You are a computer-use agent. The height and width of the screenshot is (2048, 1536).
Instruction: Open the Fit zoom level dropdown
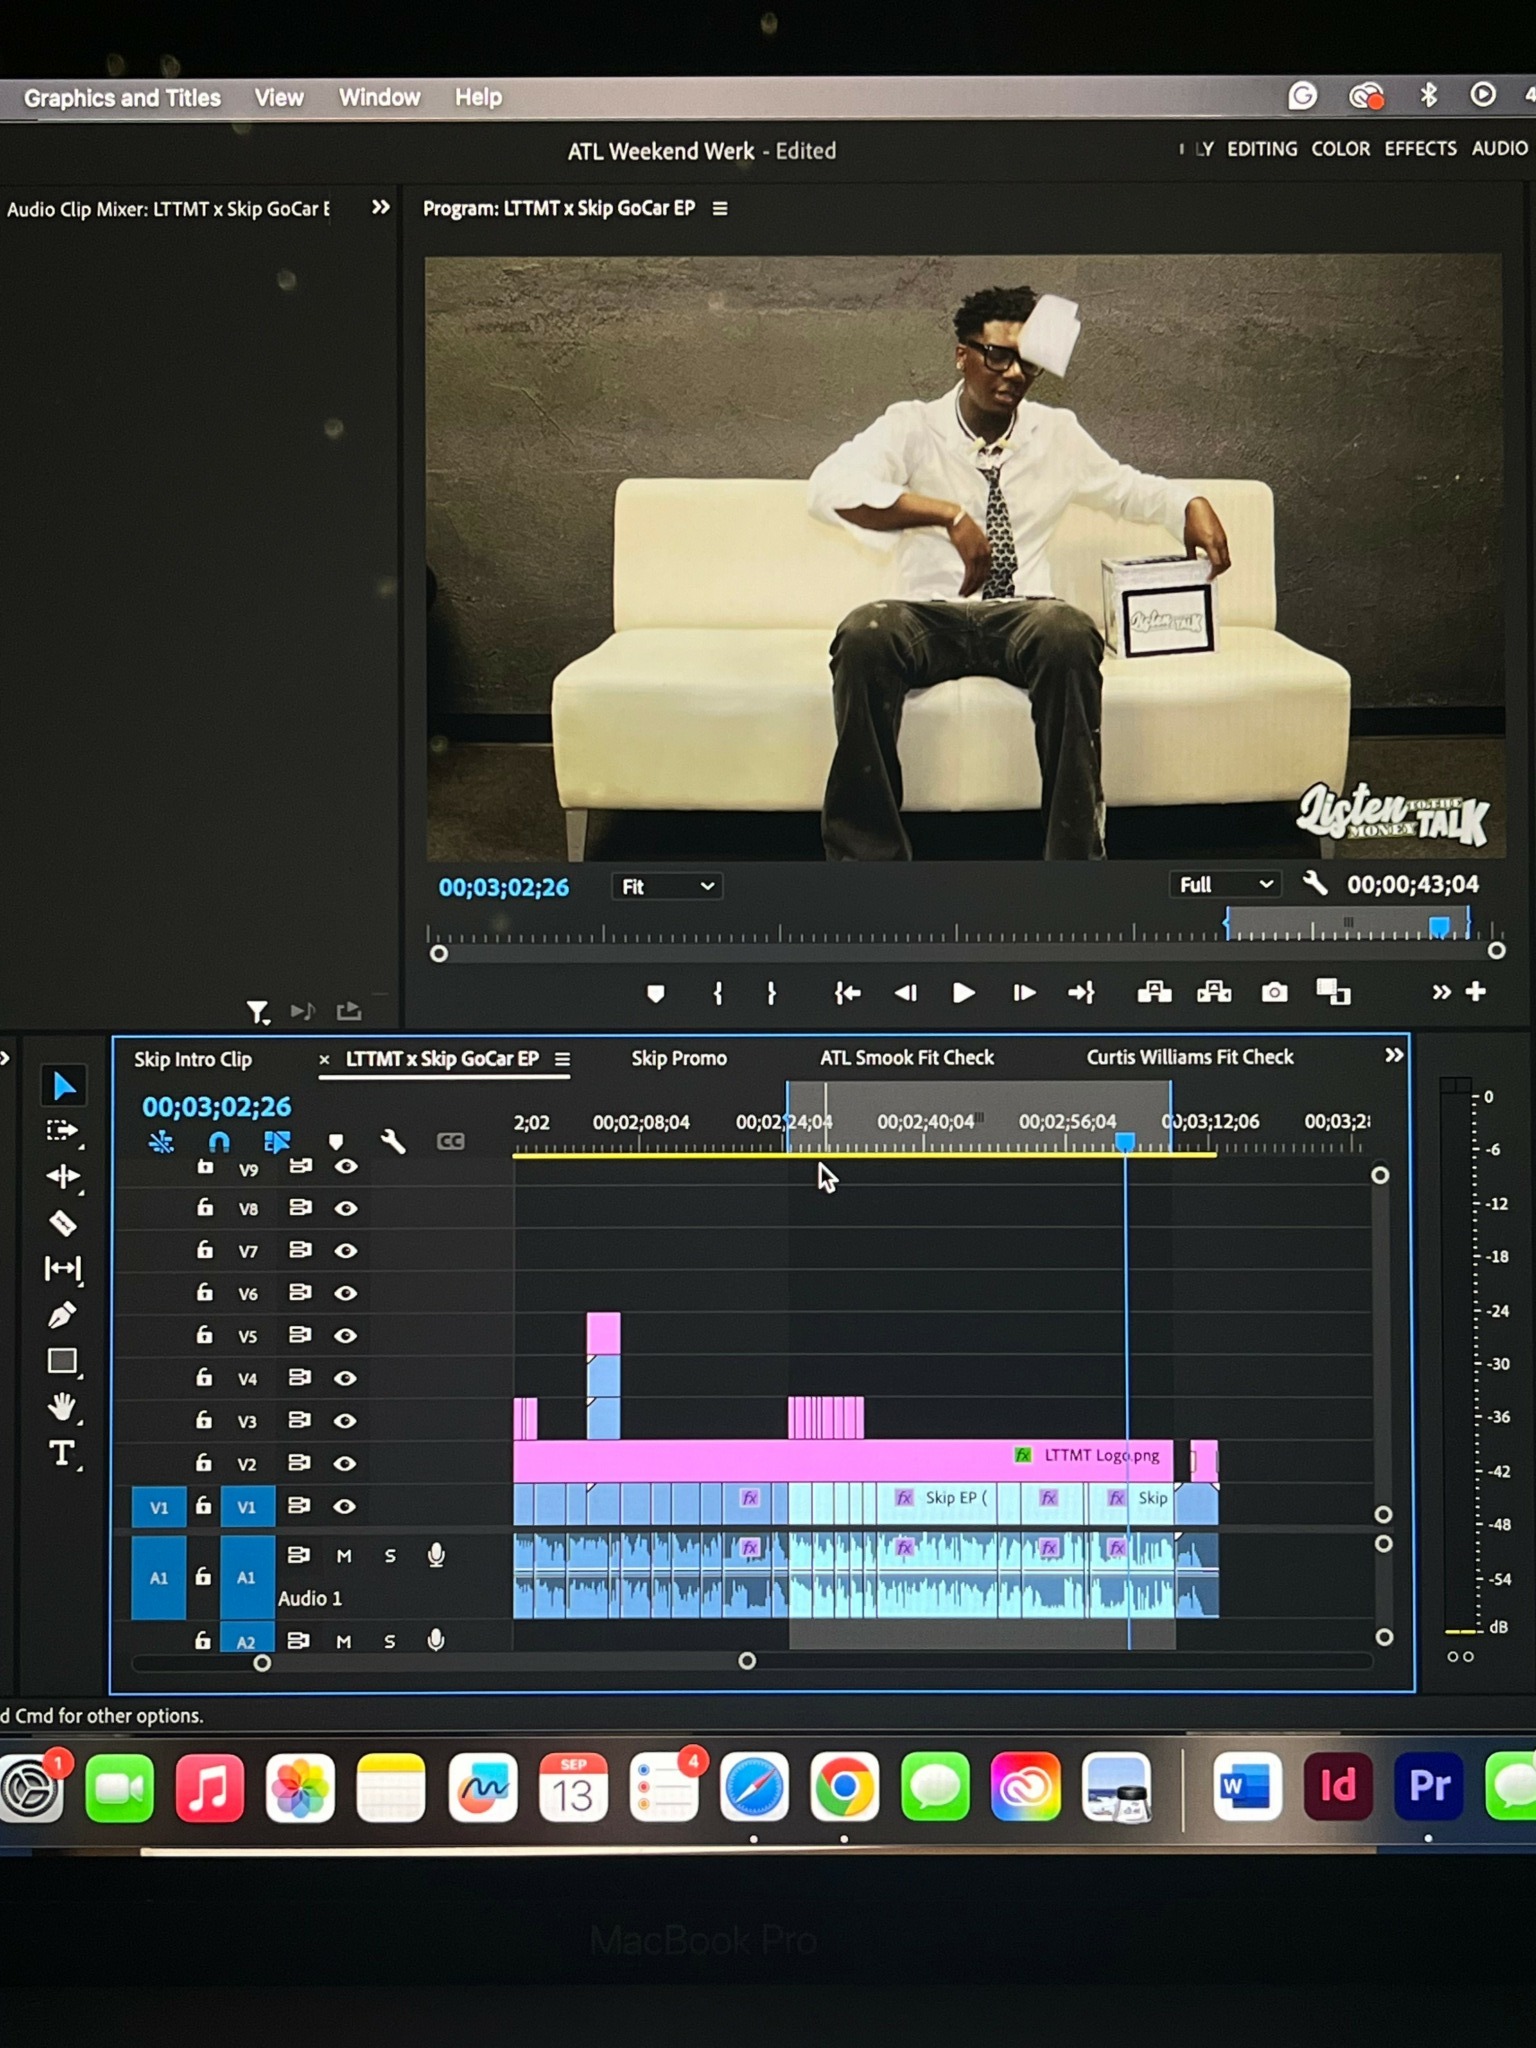[666, 886]
